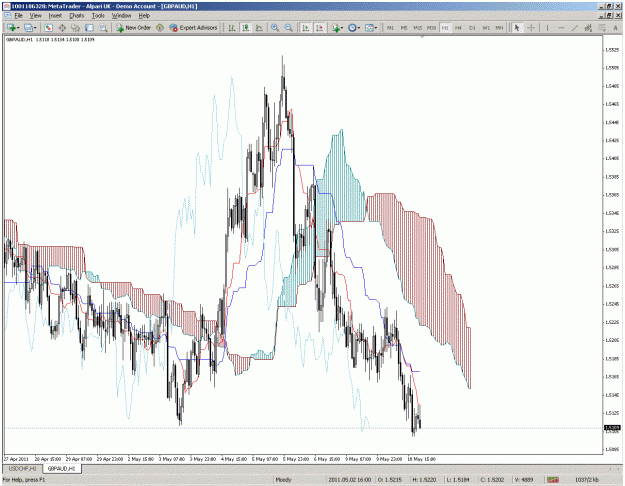Select the Fibonacci Retracement tool
This screenshot has width=625, height=486.
click(602, 28)
